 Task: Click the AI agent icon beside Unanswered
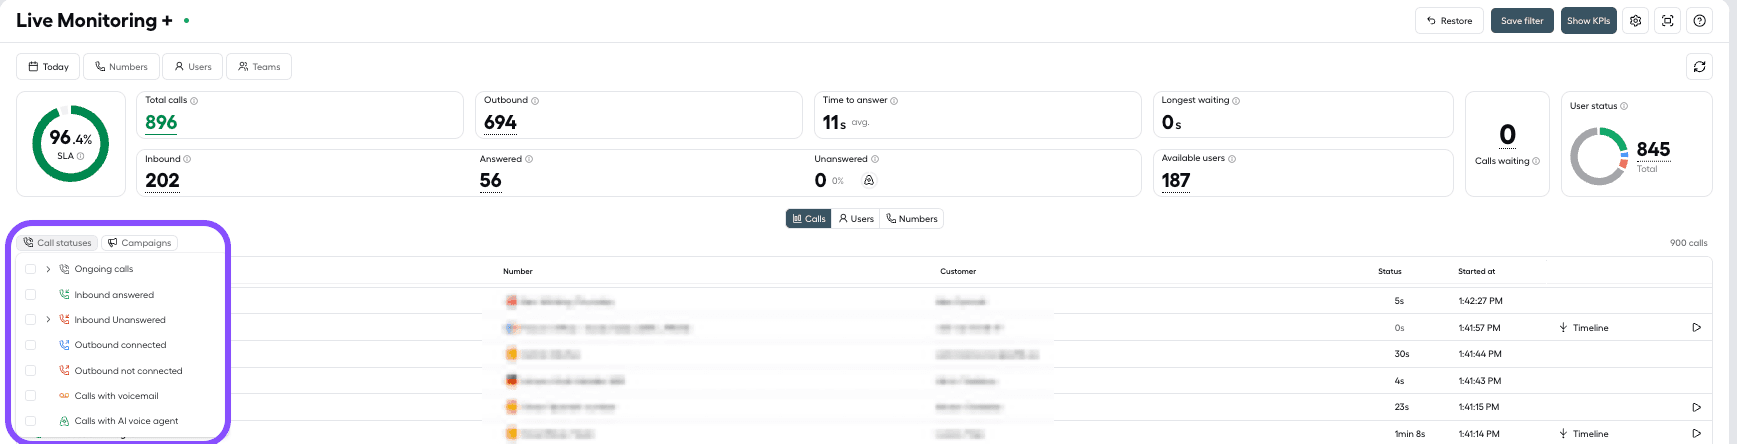[869, 181]
